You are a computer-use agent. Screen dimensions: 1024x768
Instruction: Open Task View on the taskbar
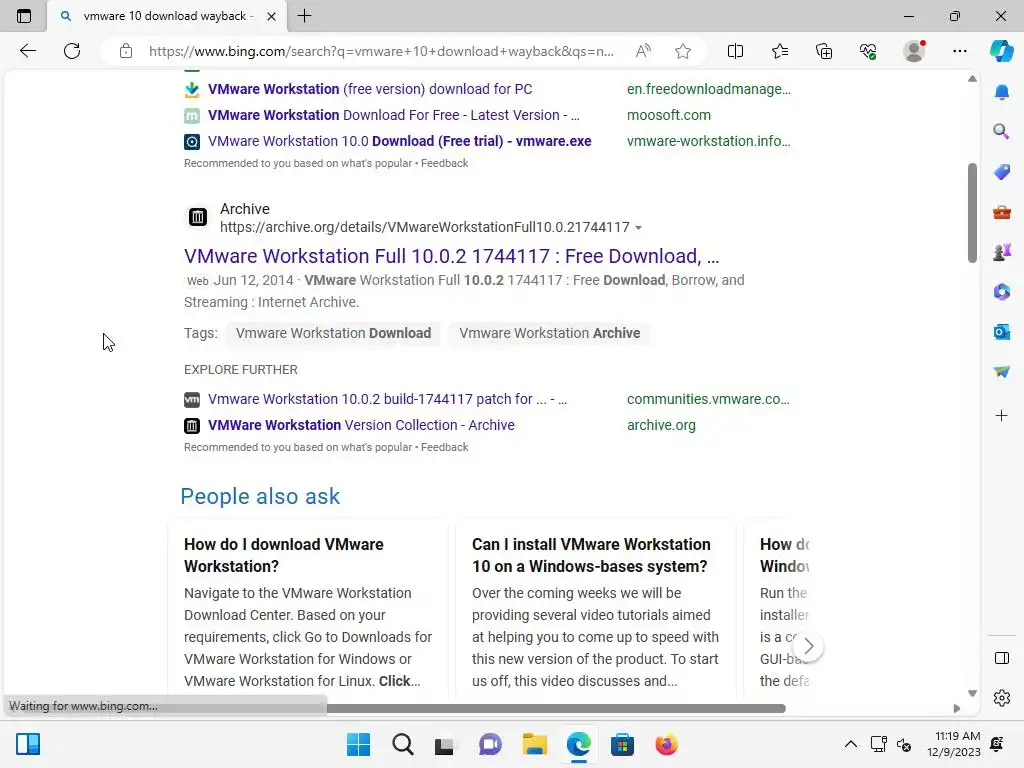[445, 744]
